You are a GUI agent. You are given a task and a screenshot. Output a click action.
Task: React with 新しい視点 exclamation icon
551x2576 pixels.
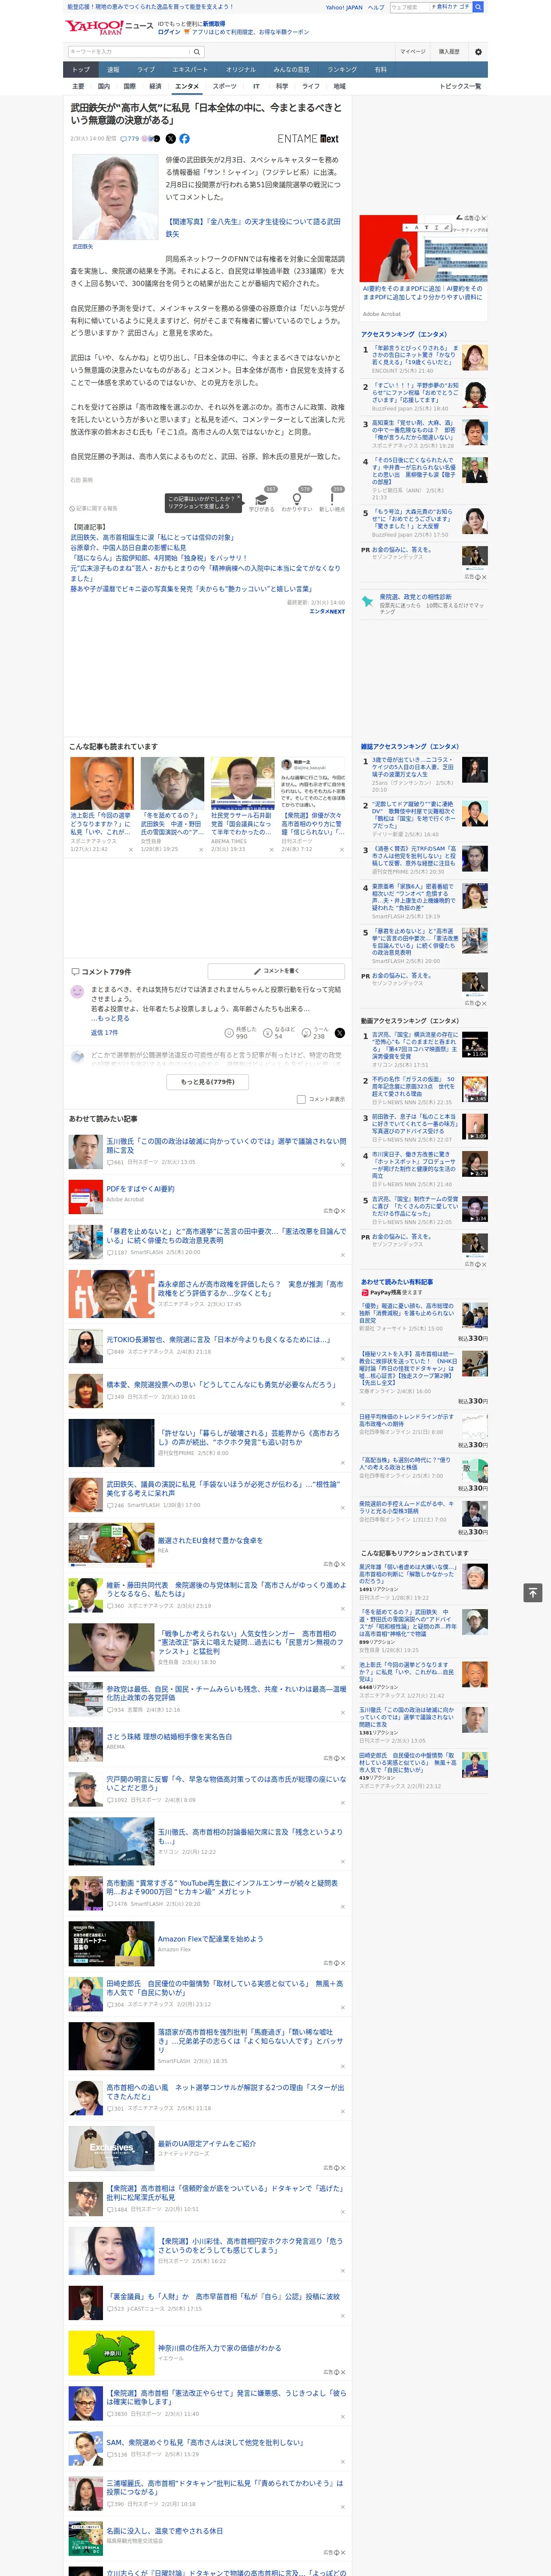tap(332, 501)
